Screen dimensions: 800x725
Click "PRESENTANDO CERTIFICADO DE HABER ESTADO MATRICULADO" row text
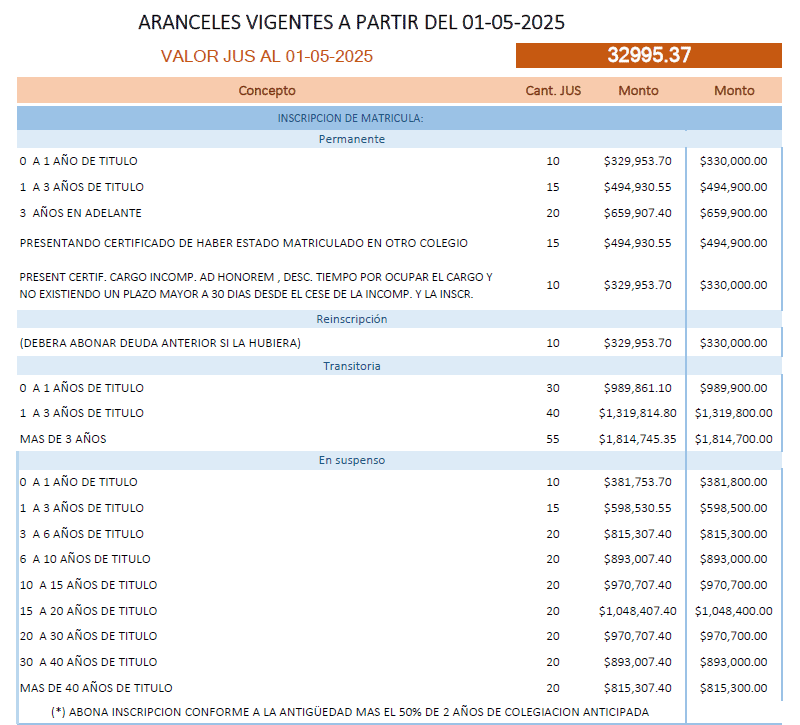click(x=243, y=243)
